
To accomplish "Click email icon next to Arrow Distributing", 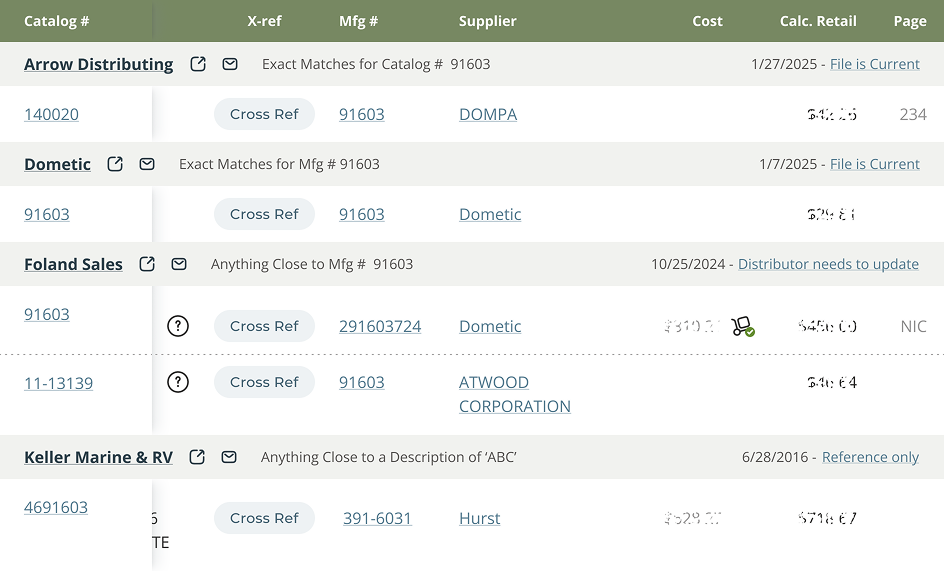I will click(x=230, y=64).
